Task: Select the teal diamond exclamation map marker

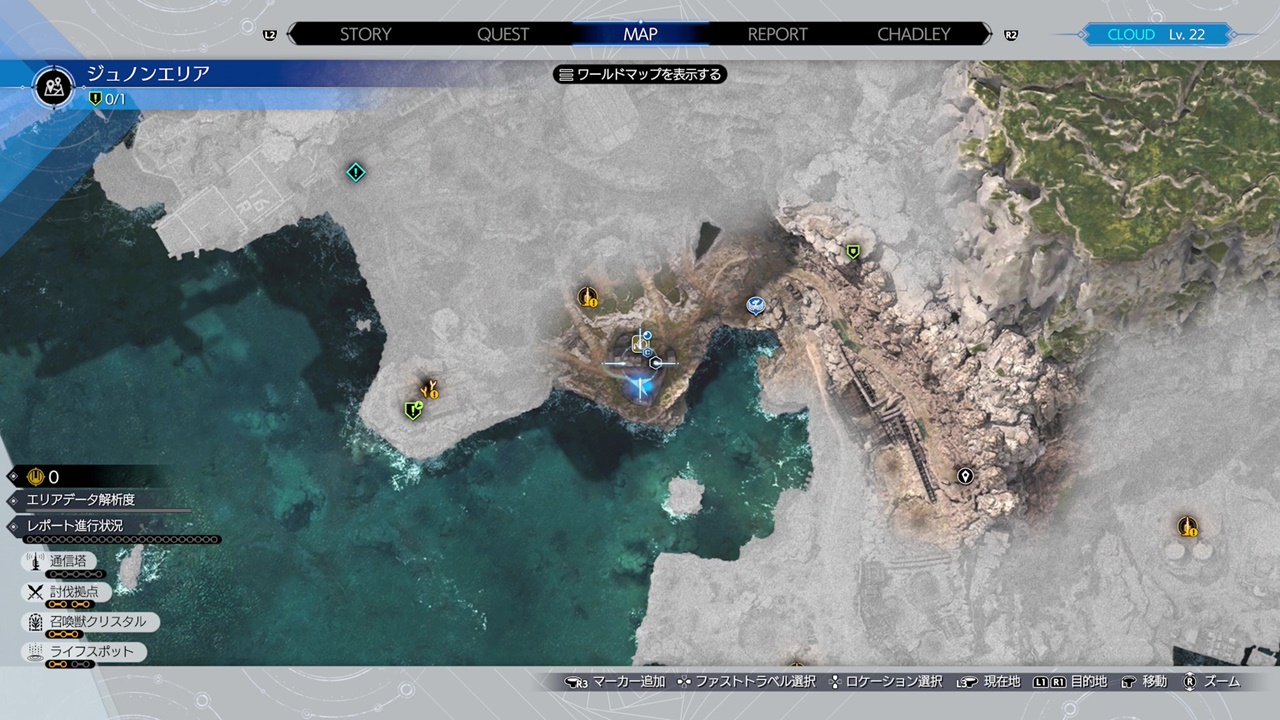Action: [355, 172]
